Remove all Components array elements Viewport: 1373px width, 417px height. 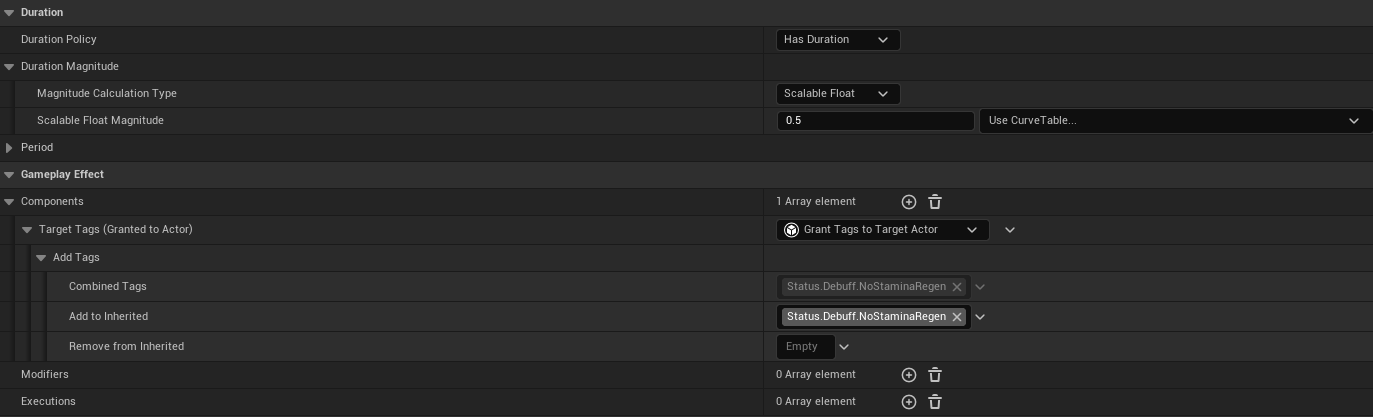[x=935, y=202]
